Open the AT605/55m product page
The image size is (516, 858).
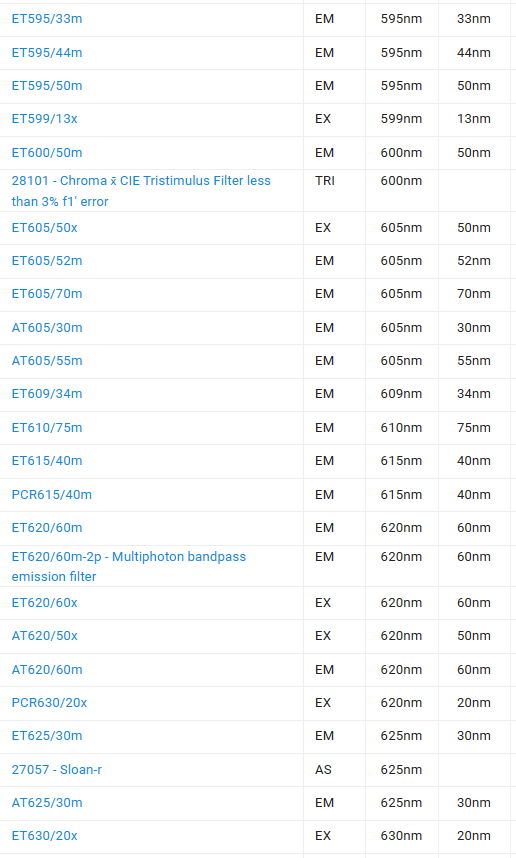pos(47,361)
